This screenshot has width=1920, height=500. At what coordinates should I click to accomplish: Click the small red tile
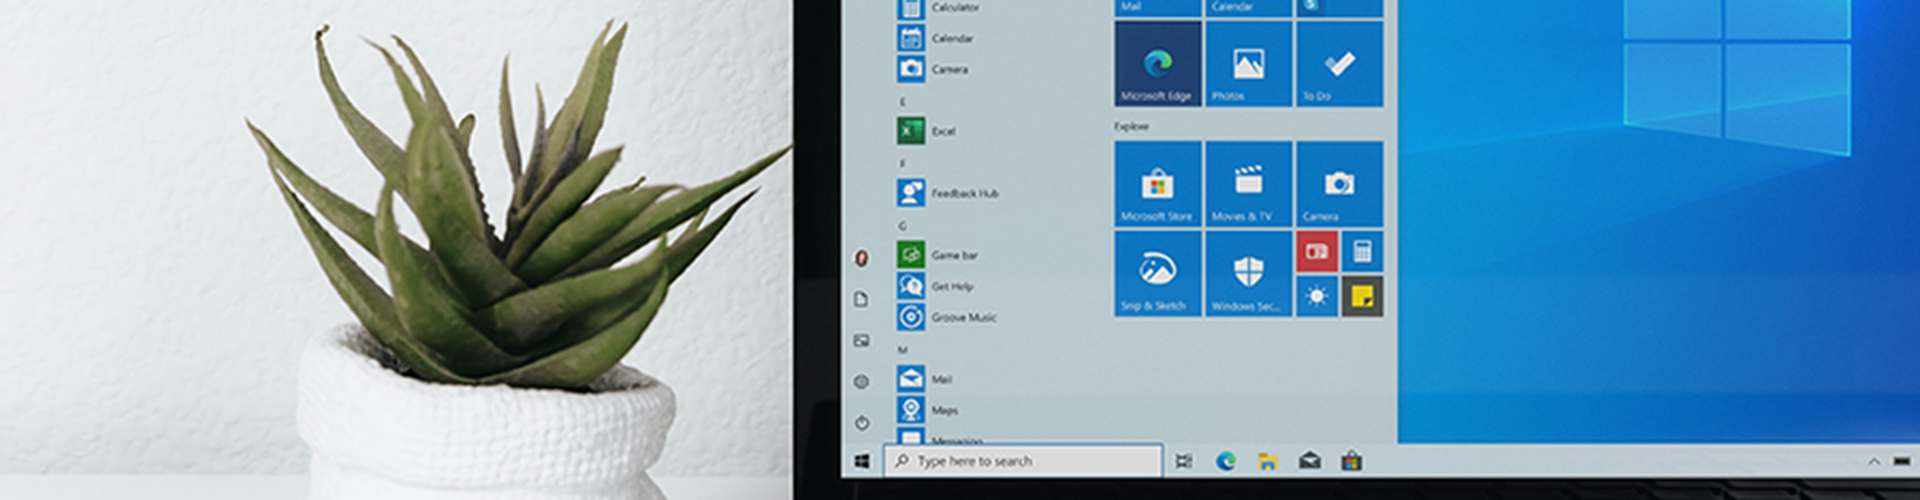pyautogui.click(x=1317, y=252)
